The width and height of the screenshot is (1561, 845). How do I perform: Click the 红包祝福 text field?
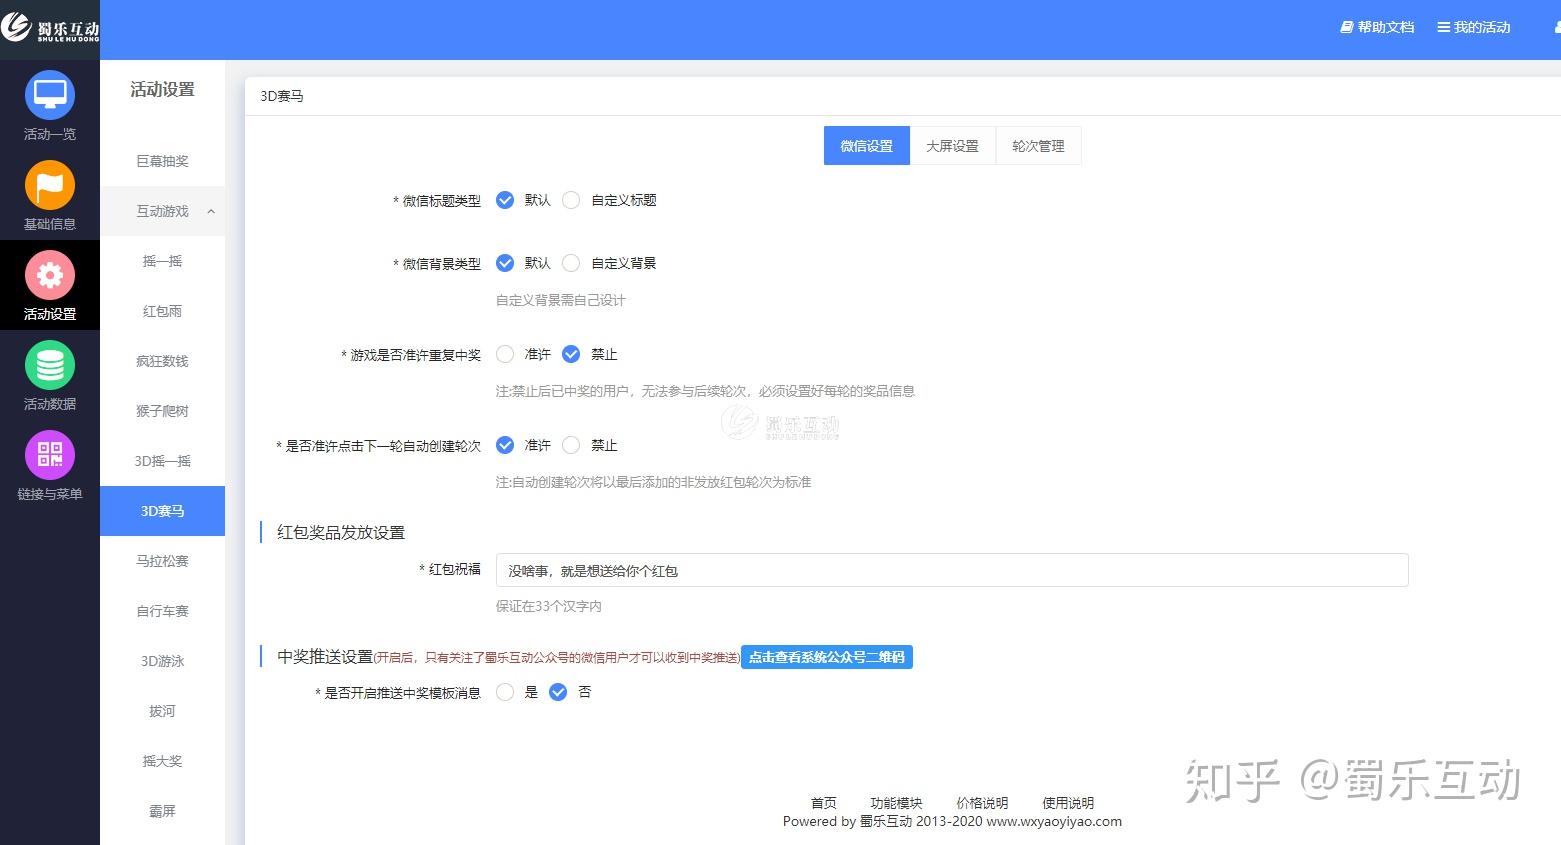point(952,571)
